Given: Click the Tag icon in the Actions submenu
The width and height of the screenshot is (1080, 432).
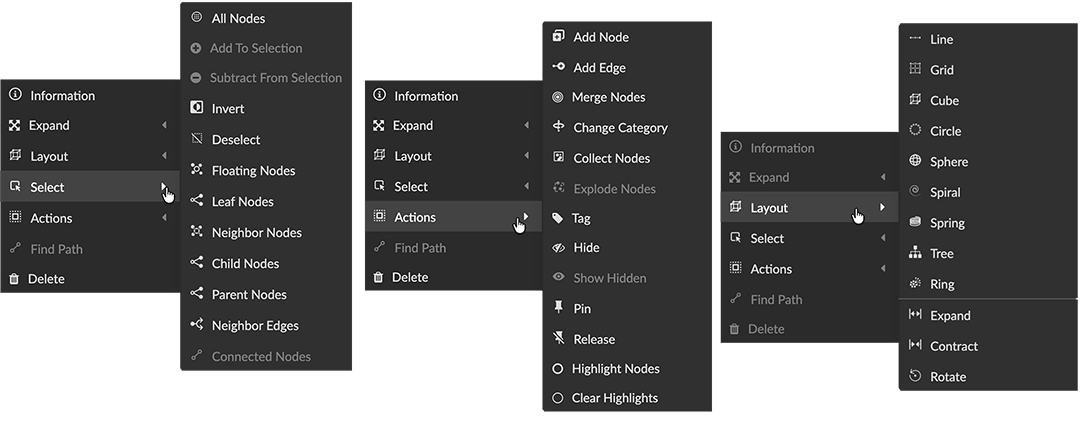Looking at the screenshot, I should (x=558, y=217).
